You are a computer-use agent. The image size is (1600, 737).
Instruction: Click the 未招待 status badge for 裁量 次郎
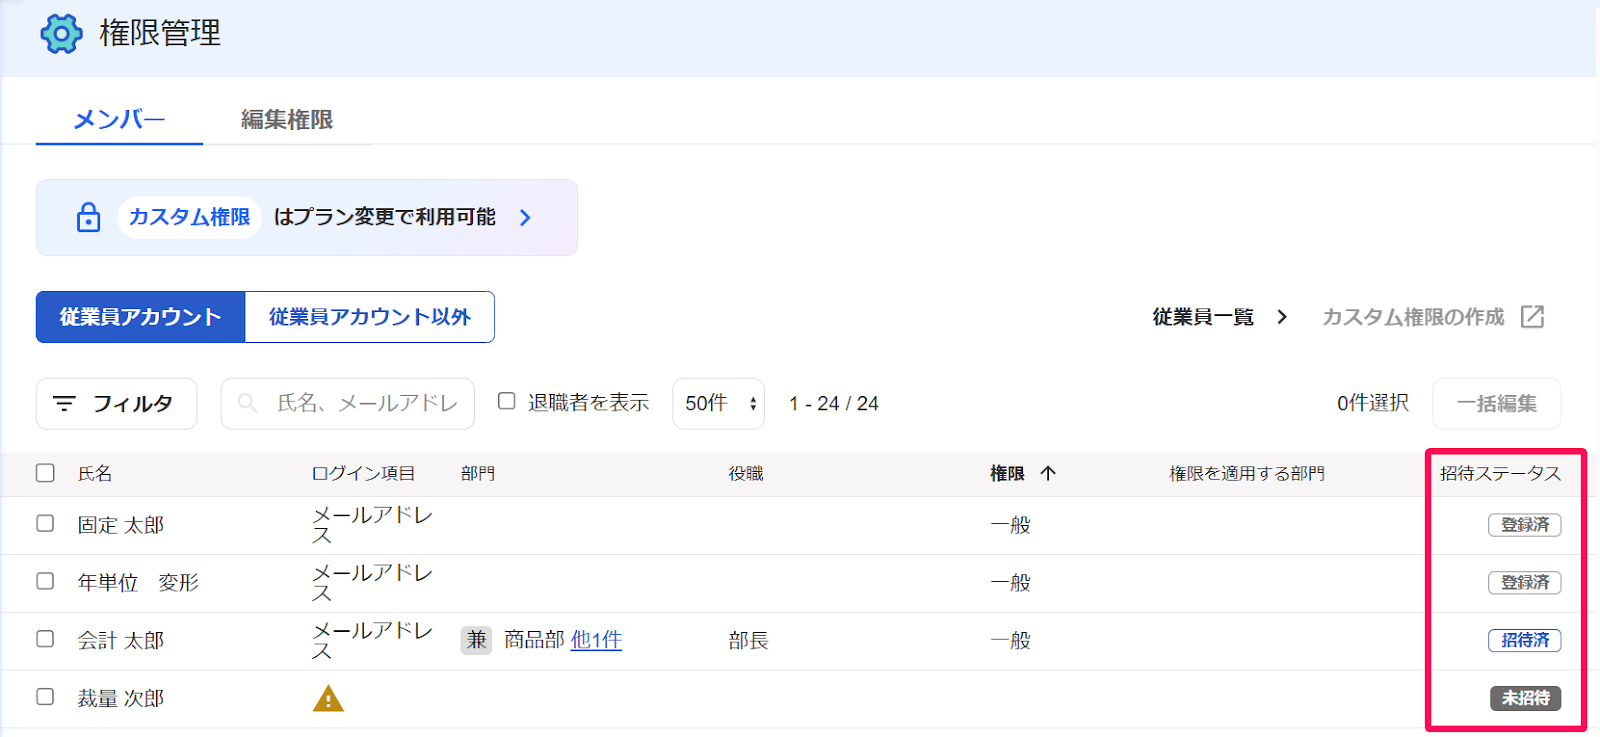(x=1525, y=698)
